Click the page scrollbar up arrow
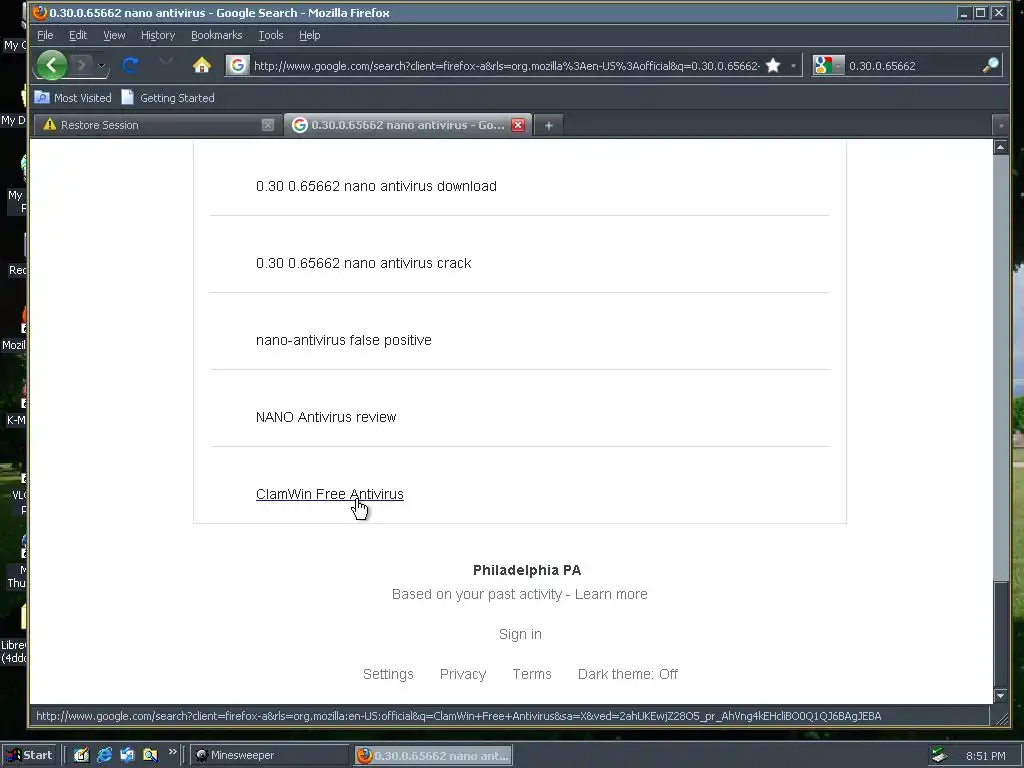The width and height of the screenshot is (1024, 768). (1000, 147)
